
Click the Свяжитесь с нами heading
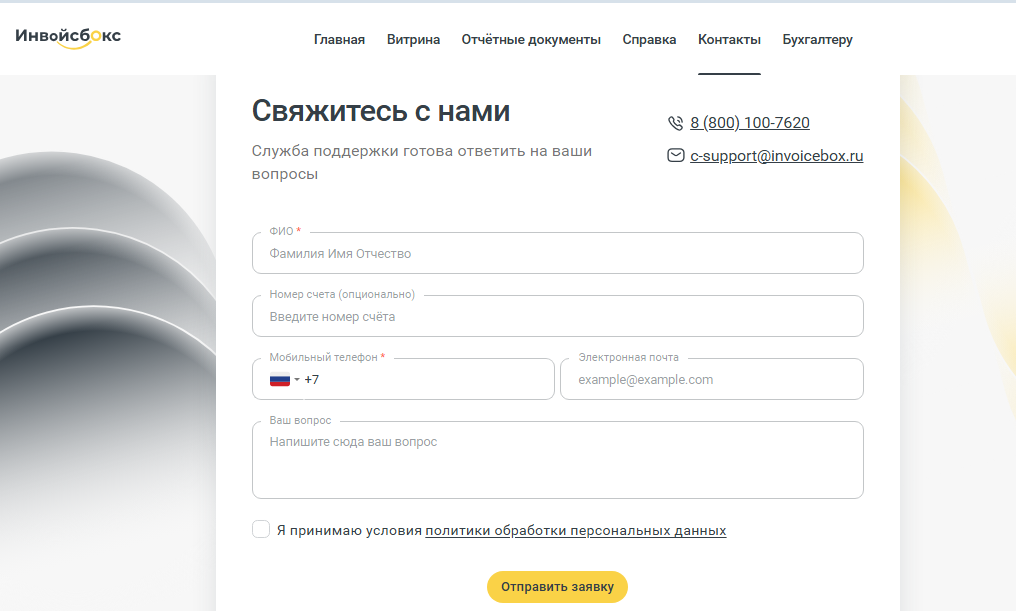coord(381,111)
